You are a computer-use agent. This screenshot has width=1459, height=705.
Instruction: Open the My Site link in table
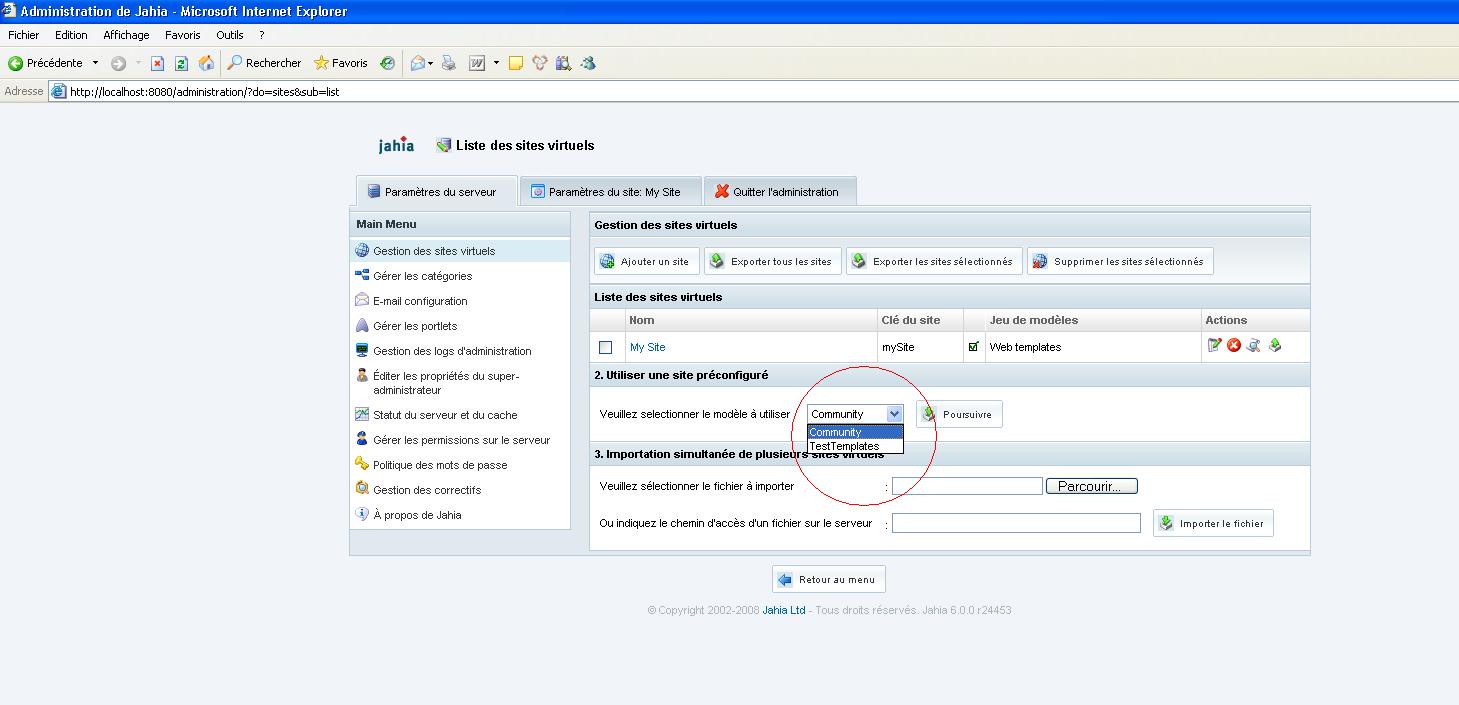pyautogui.click(x=648, y=347)
